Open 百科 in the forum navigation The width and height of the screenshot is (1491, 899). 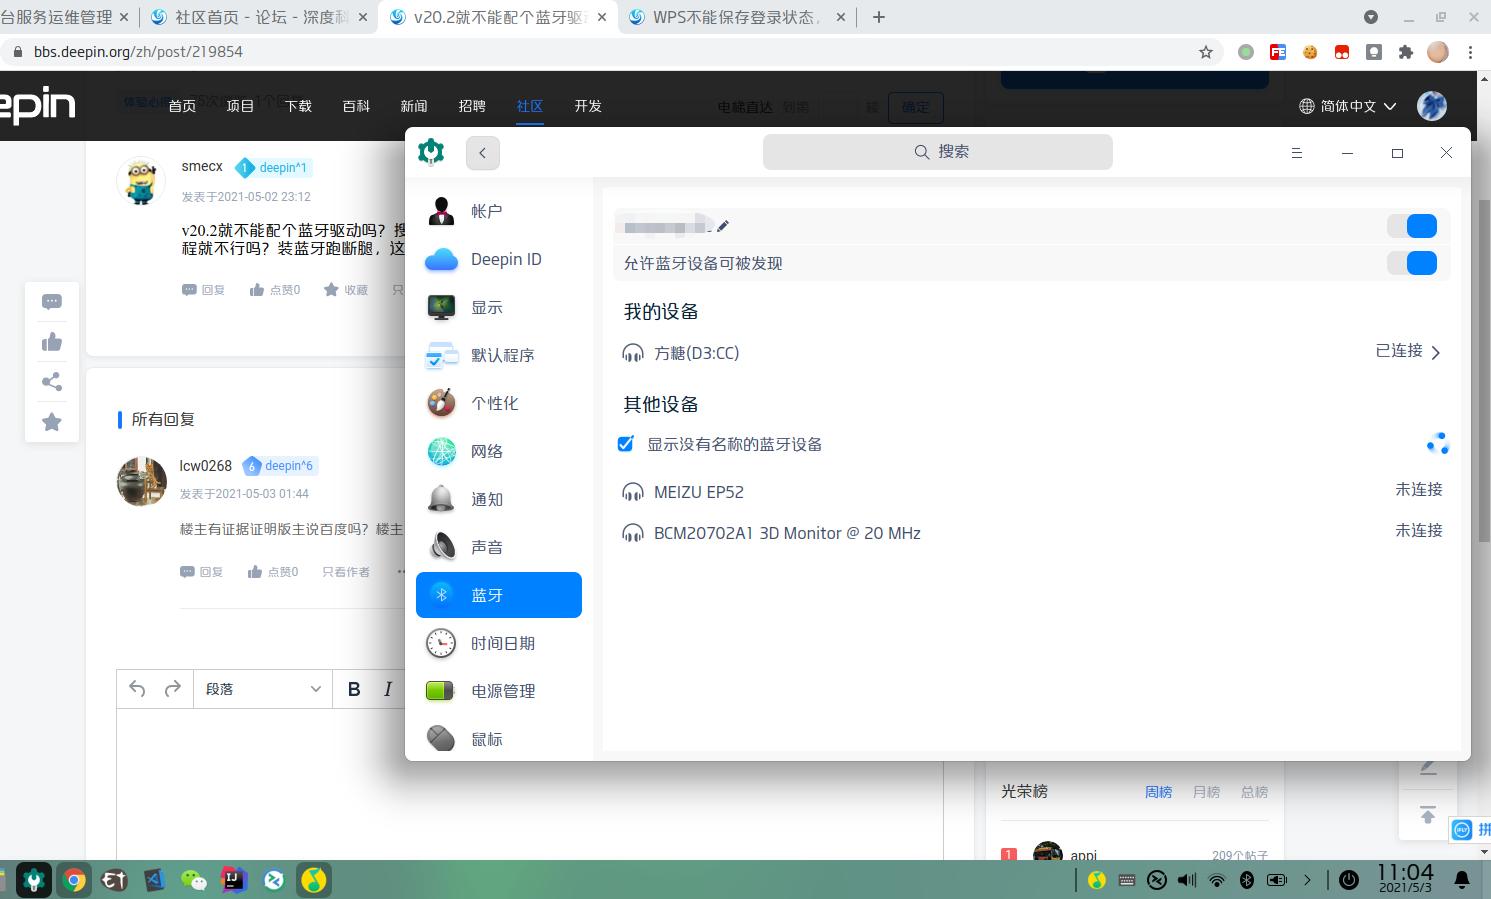[356, 106]
